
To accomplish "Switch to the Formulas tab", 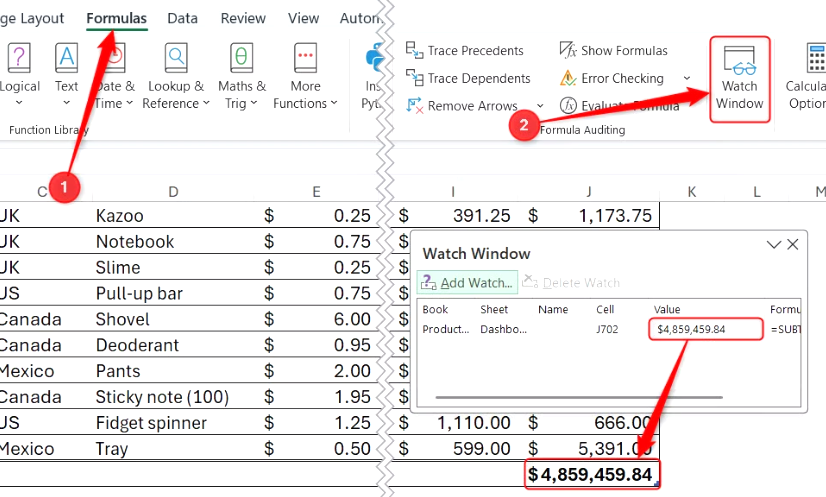I will pyautogui.click(x=116, y=18).
